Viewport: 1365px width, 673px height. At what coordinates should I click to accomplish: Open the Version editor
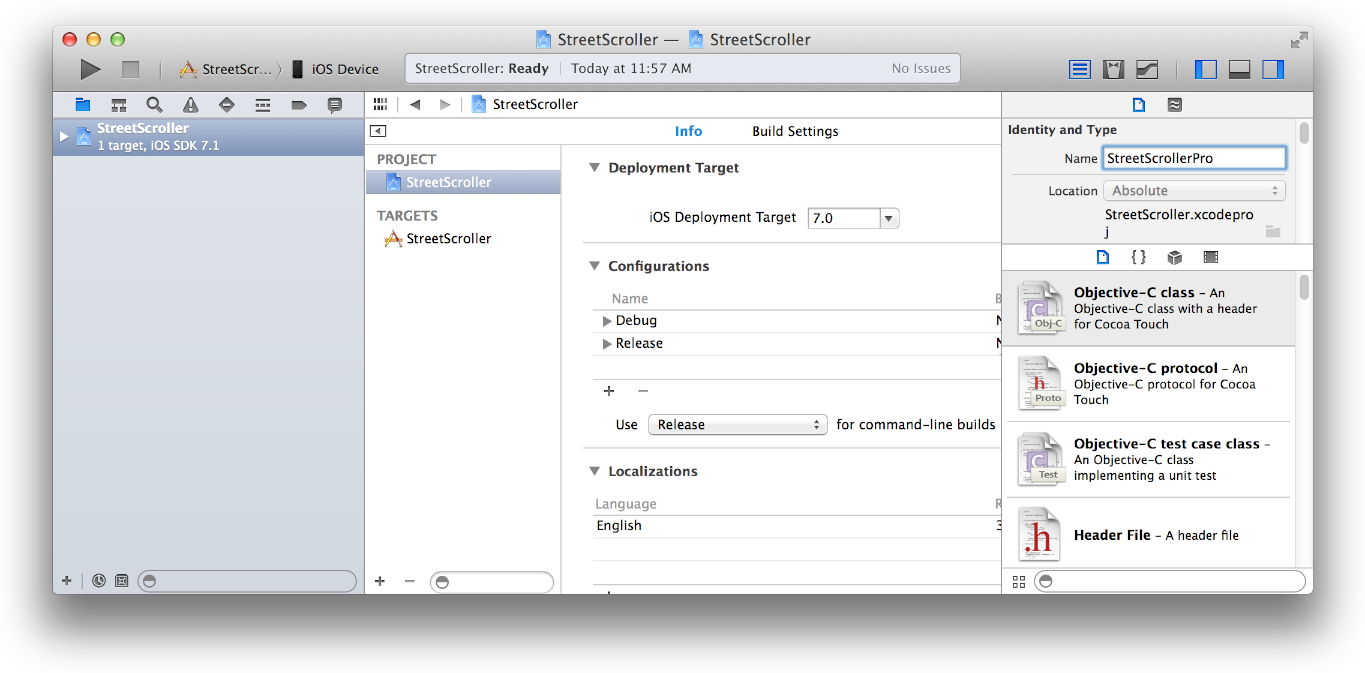click(1147, 69)
